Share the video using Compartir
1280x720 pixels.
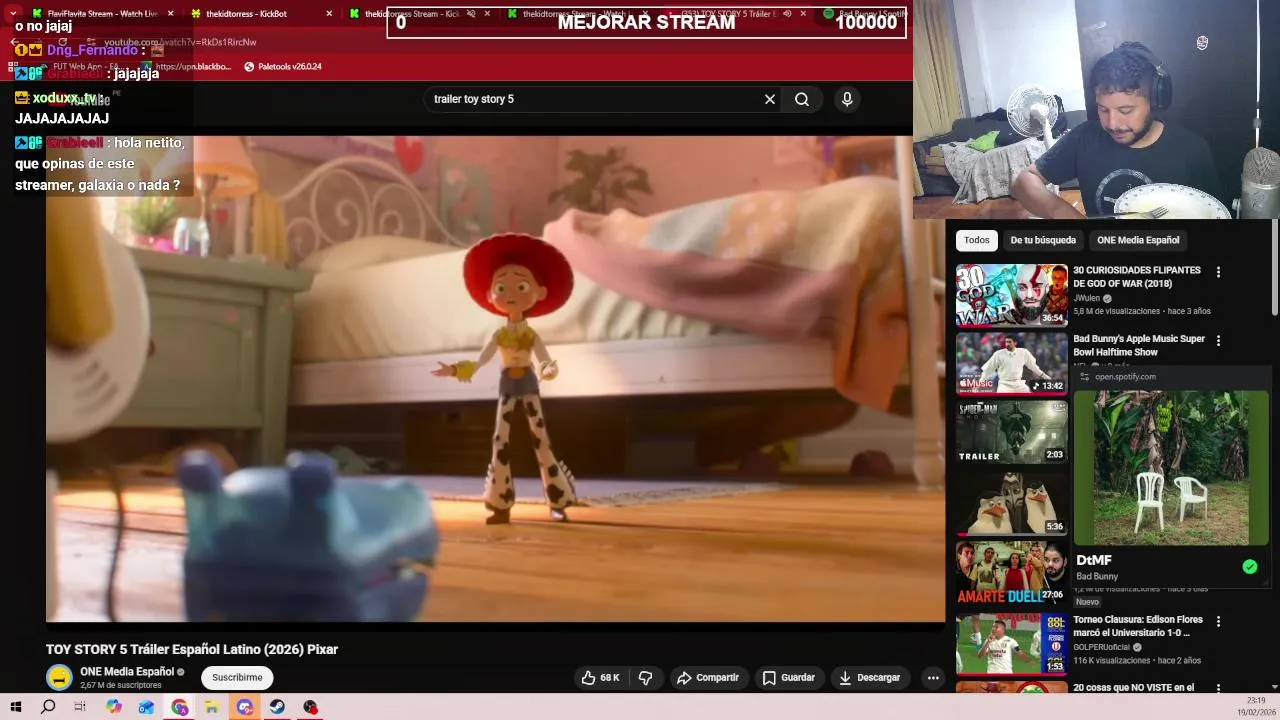(x=708, y=677)
